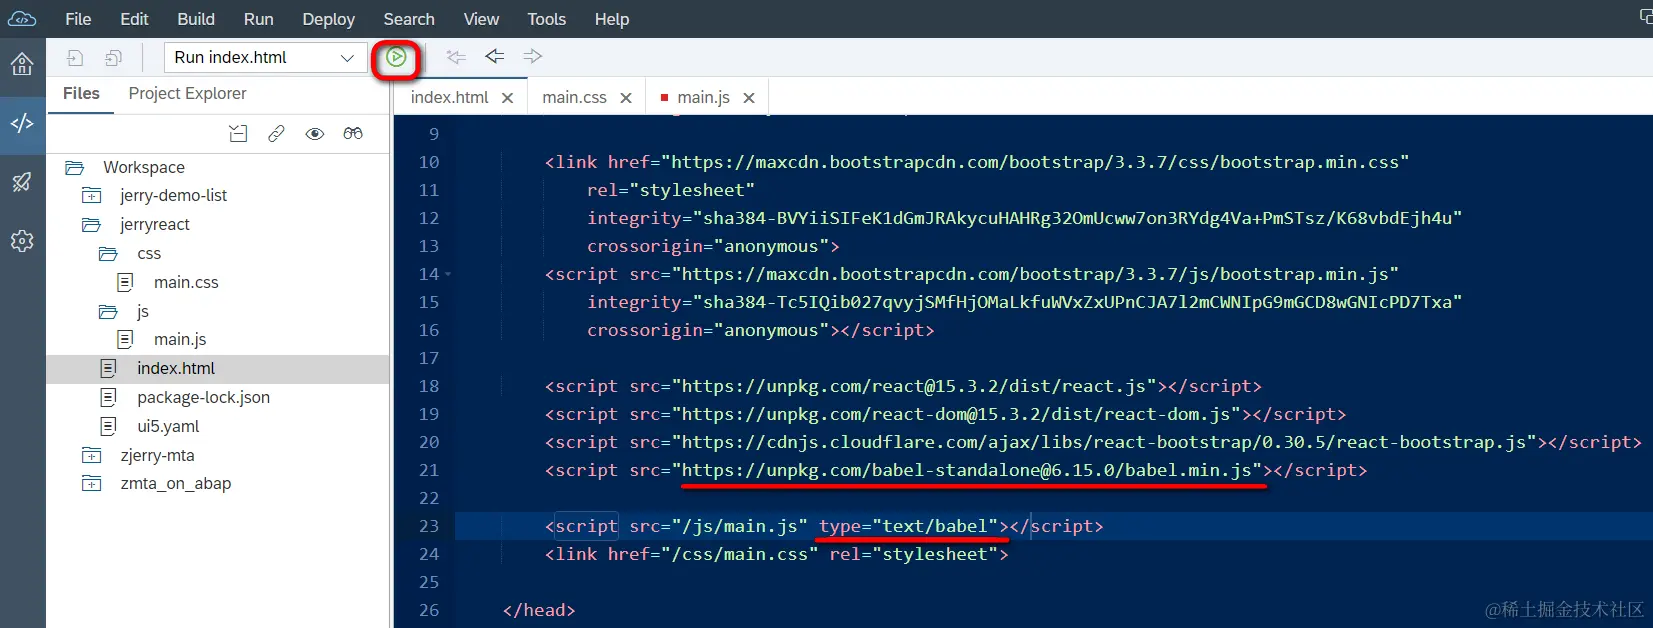Click the SAP Web IDE cloud logo
Screen dimensions: 1653x628
(x=22, y=18)
